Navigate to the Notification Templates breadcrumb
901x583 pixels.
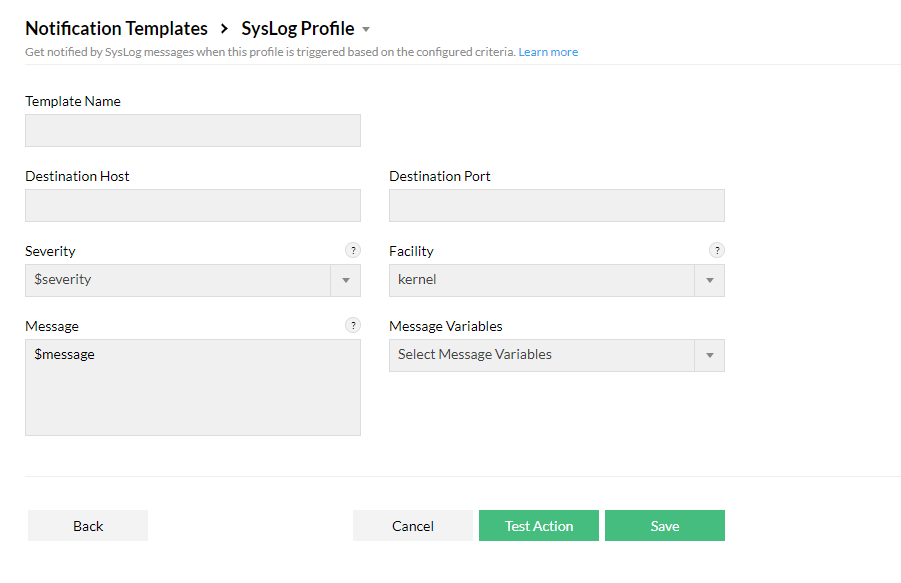pyautogui.click(x=116, y=28)
